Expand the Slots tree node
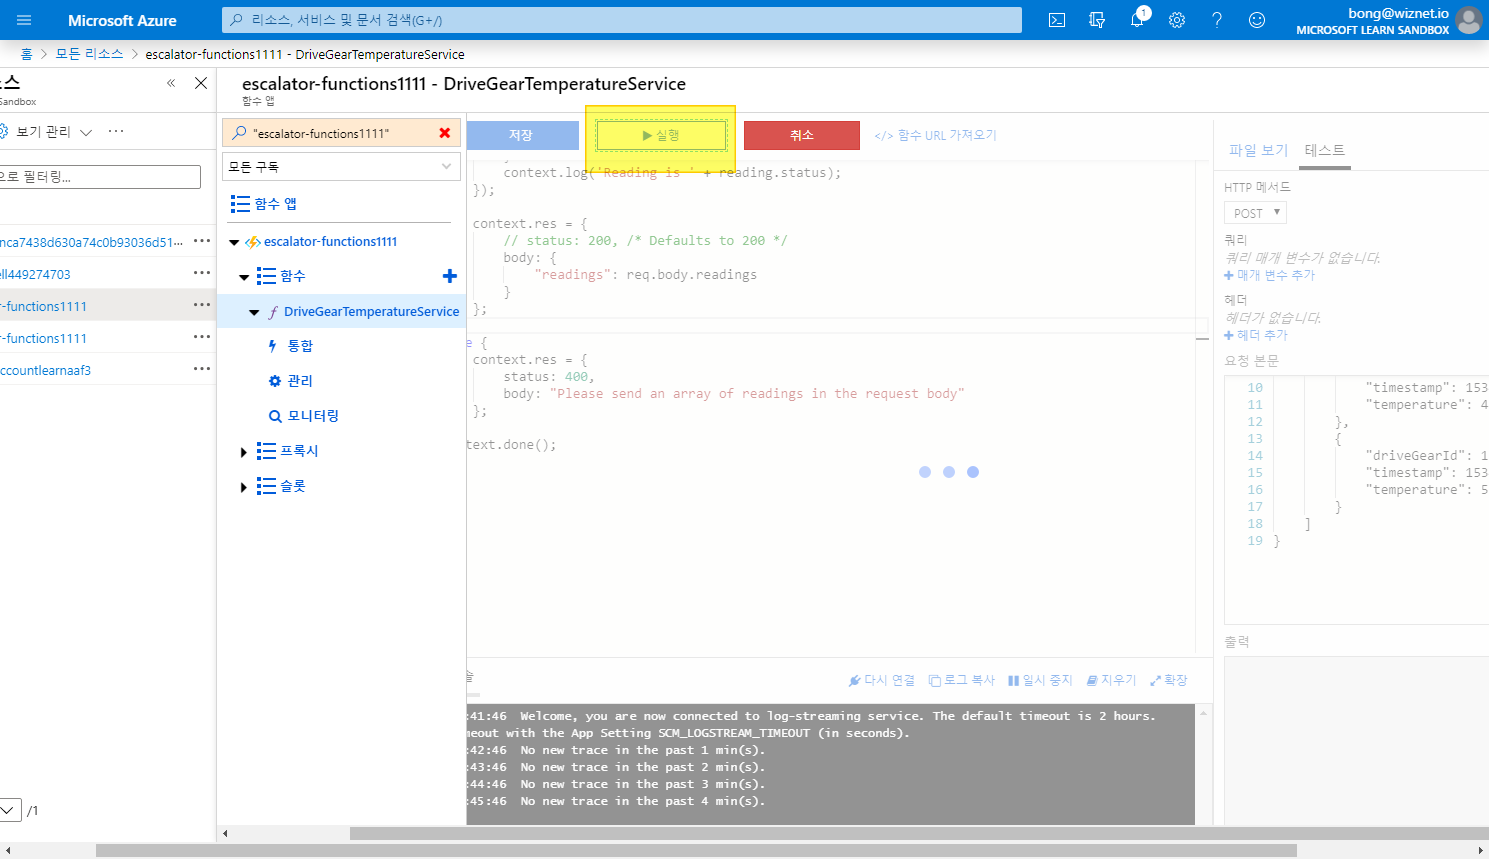Viewport: 1489px width, 859px height. pos(244,487)
